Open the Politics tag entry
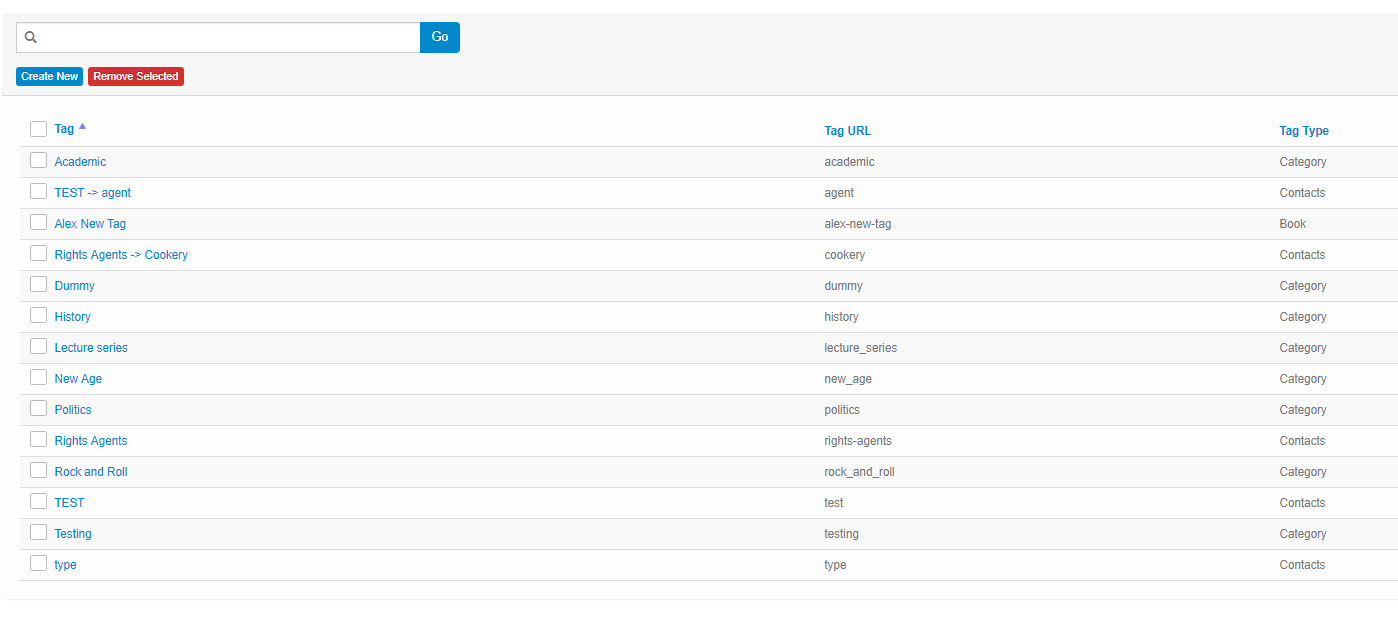Viewport: 1398px width, 624px height. pos(73,410)
